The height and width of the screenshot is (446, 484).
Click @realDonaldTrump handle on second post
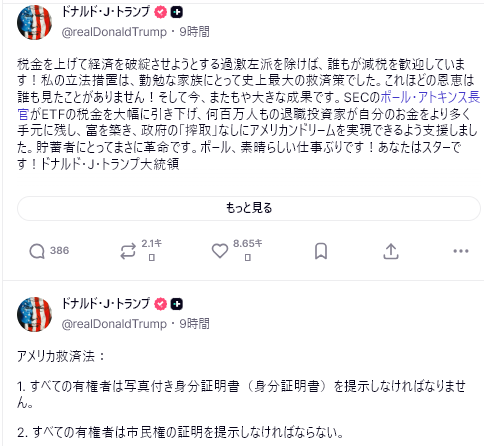tap(114, 324)
